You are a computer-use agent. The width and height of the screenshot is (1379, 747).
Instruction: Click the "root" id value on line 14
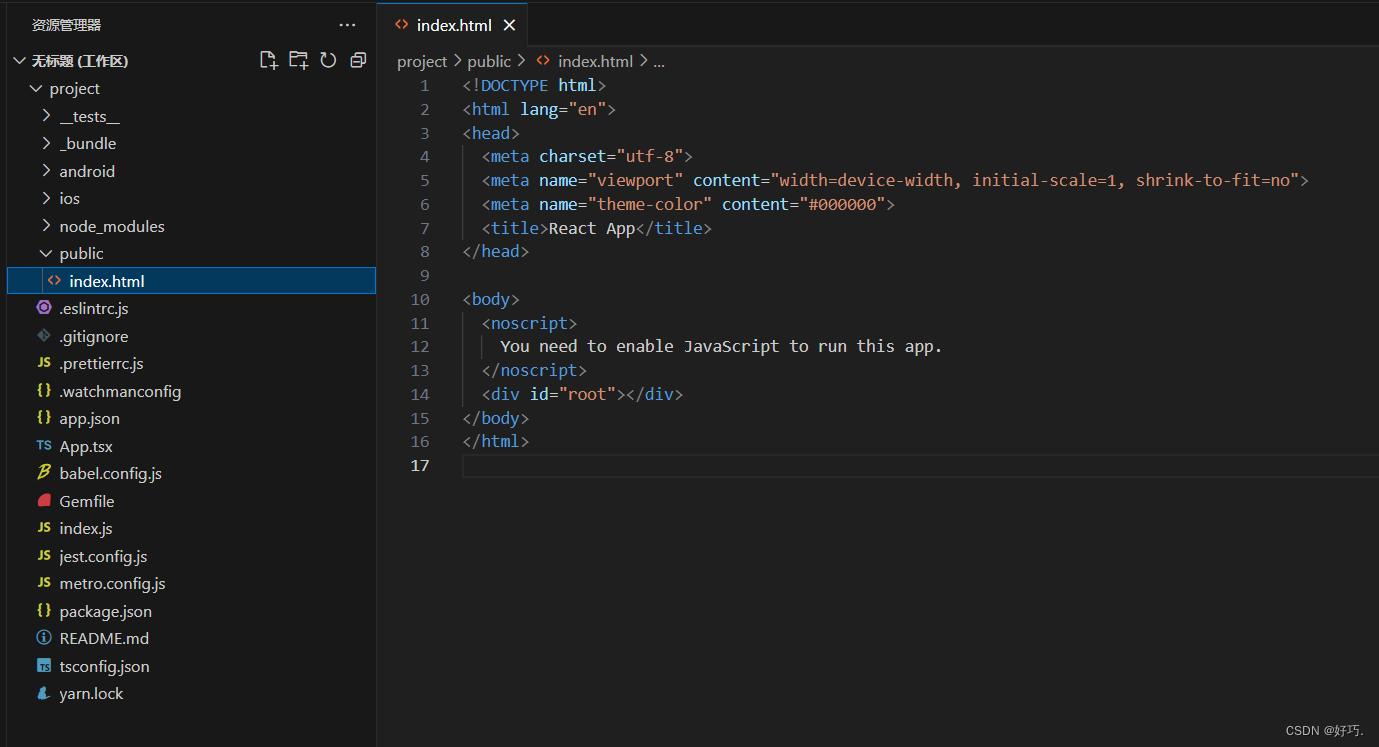pyautogui.click(x=587, y=395)
